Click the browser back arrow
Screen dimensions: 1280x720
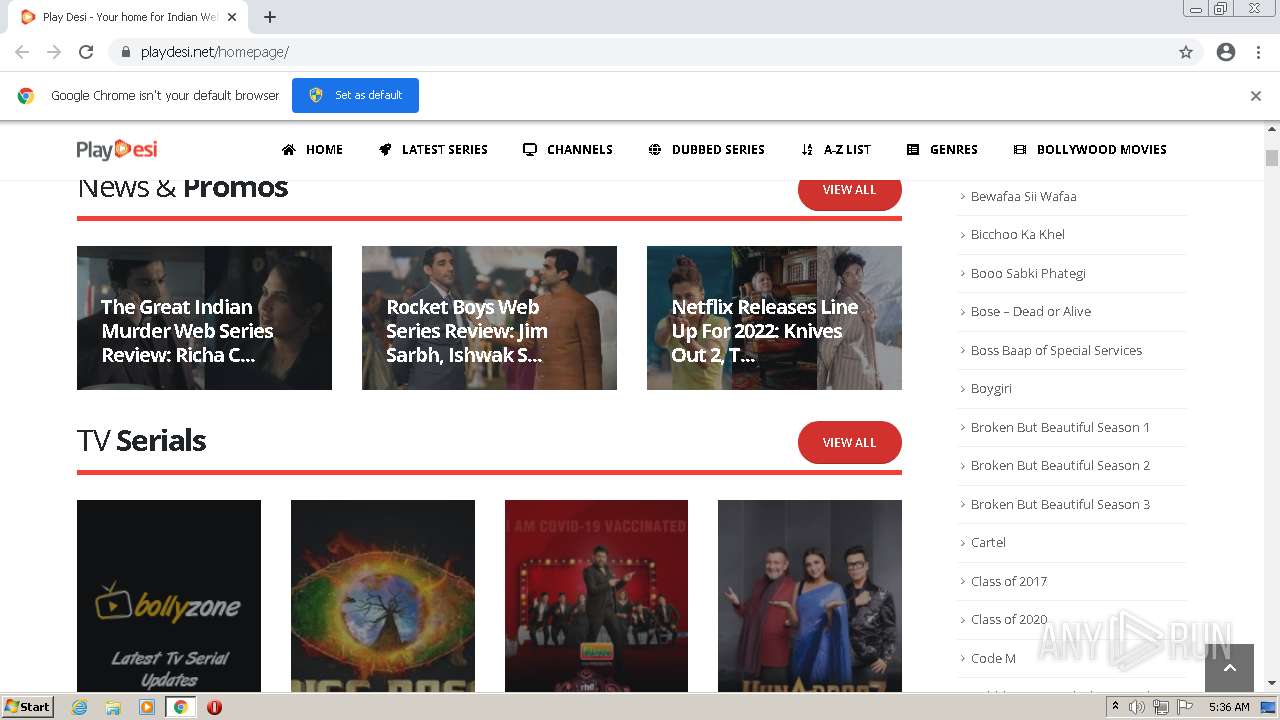click(22, 52)
